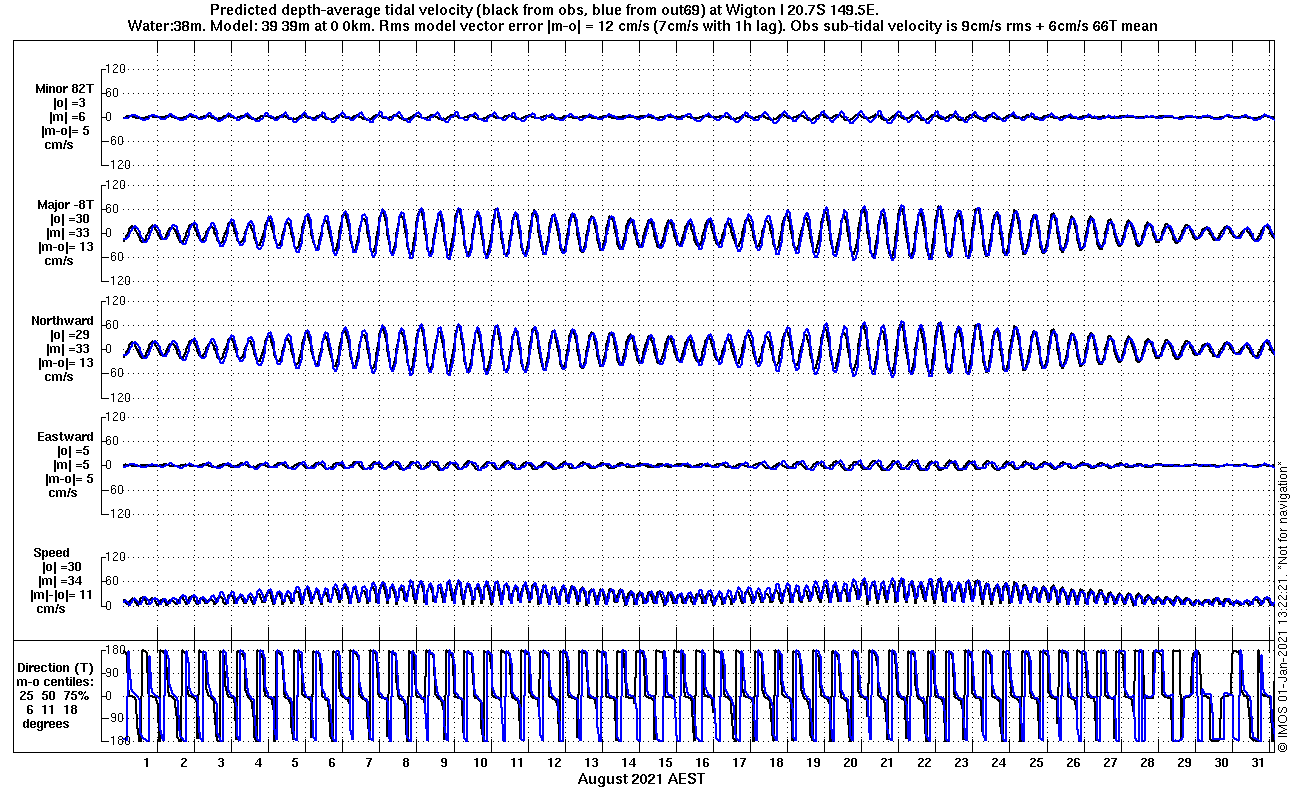This screenshot has height=800, width=1300.
Task: Click the day 10 date tick label
Action: [480, 762]
